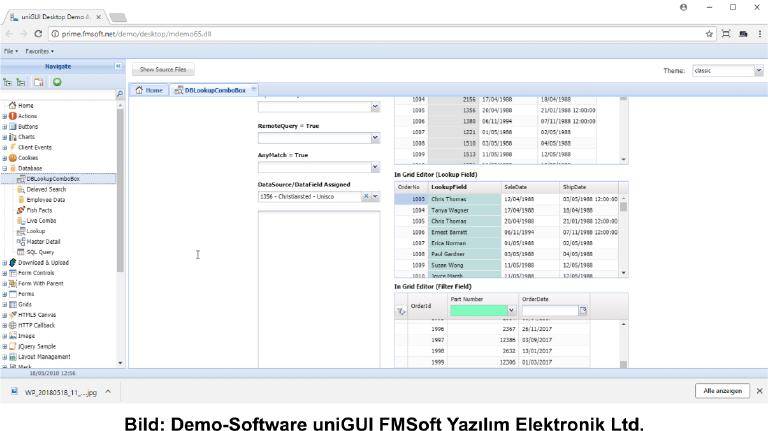768x431 pixels.
Task: Click the Show Source Files button
Action: (x=162, y=70)
